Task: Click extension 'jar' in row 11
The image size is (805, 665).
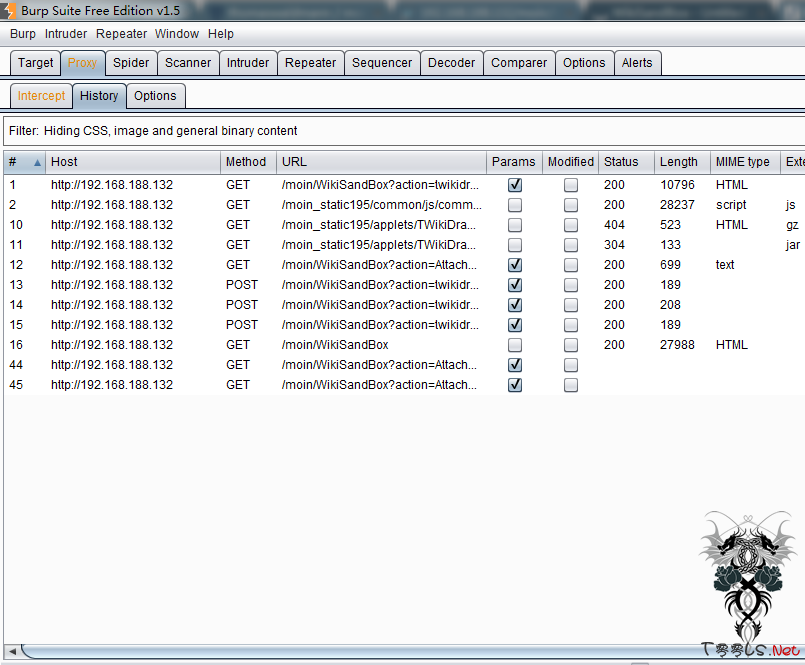Action: (x=793, y=245)
